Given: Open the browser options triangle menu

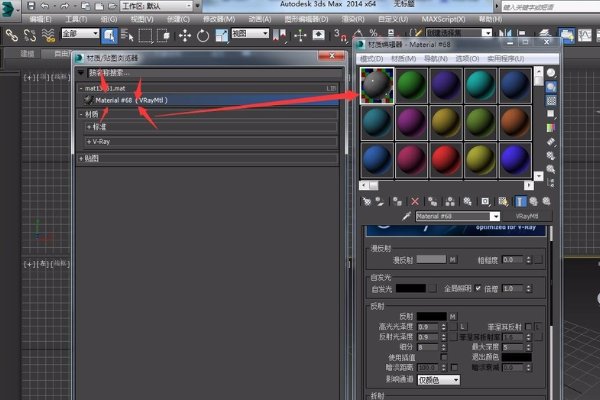Looking at the screenshot, I should pyautogui.click(x=81, y=72).
